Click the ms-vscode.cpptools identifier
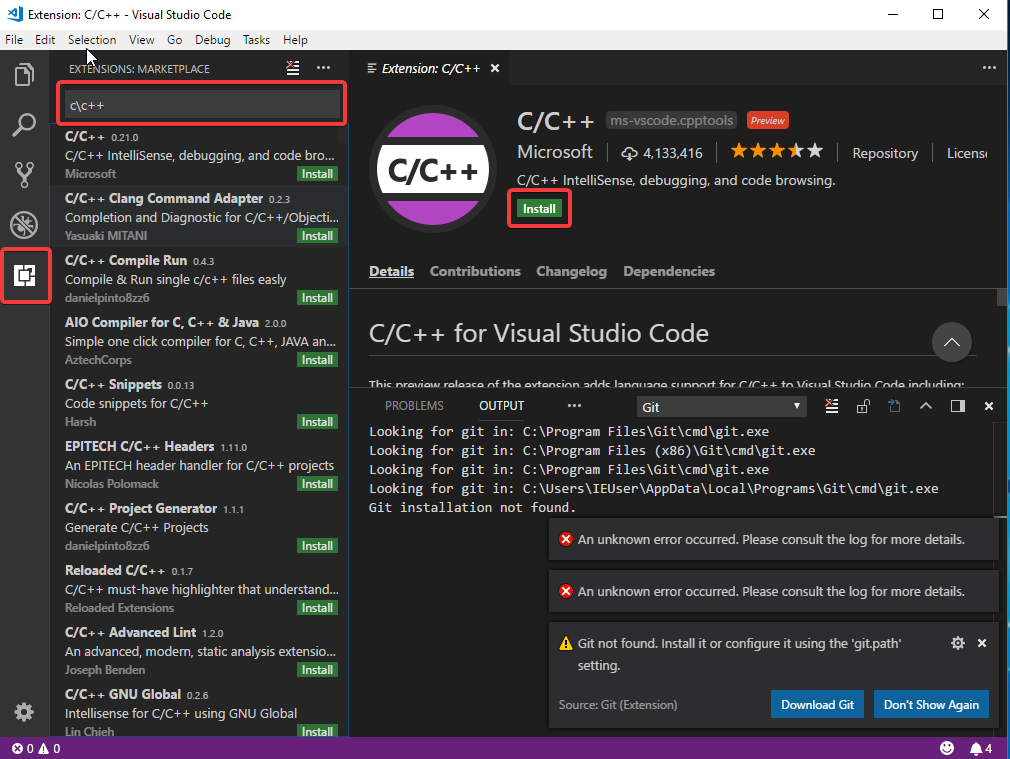 pyautogui.click(x=671, y=120)
